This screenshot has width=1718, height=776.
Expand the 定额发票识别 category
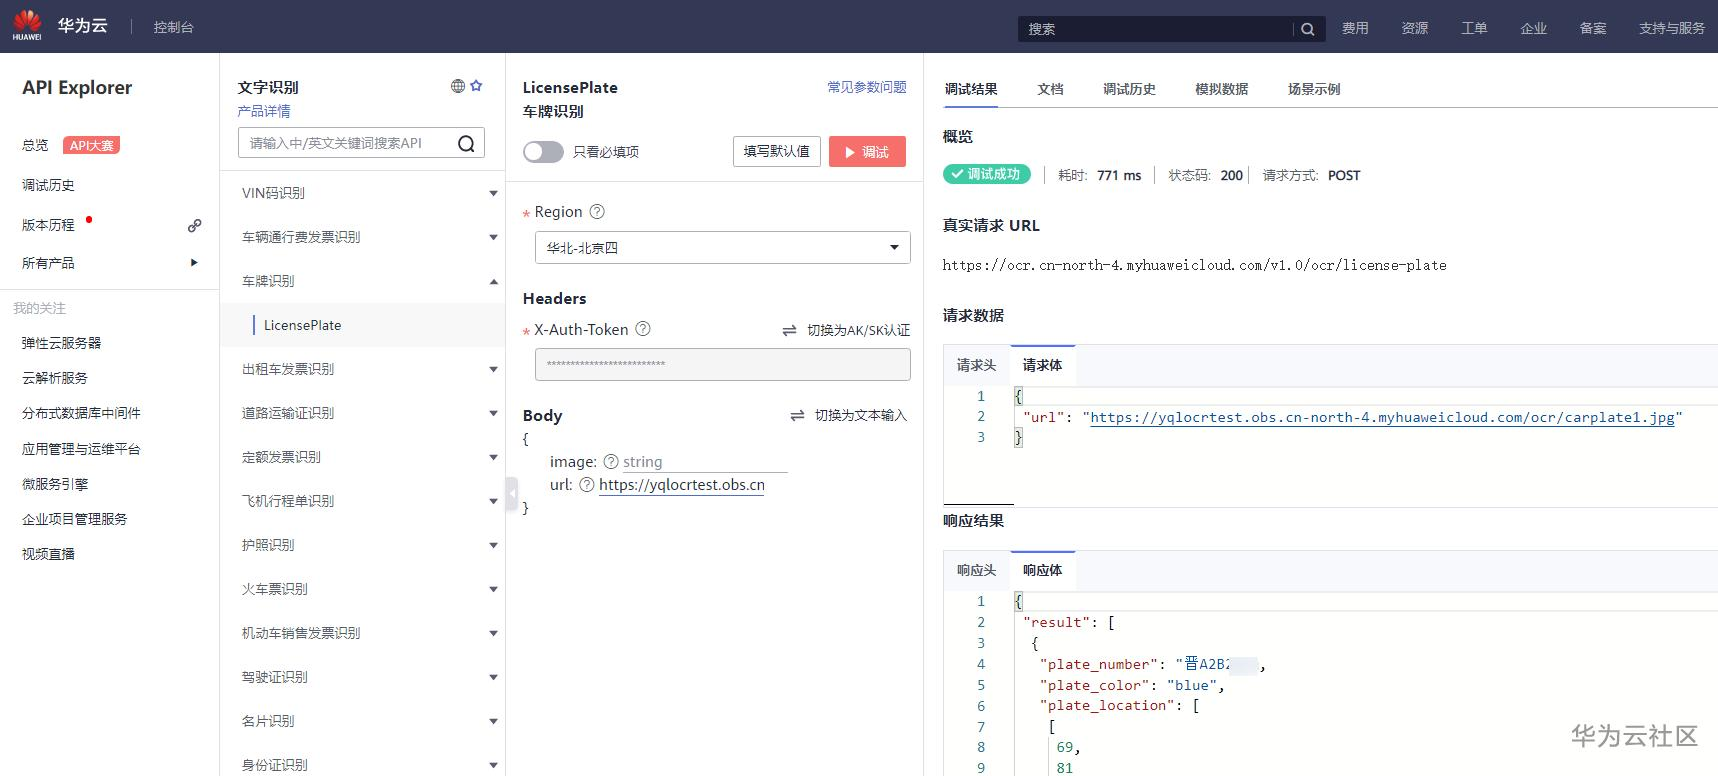[x=493, y=457]
